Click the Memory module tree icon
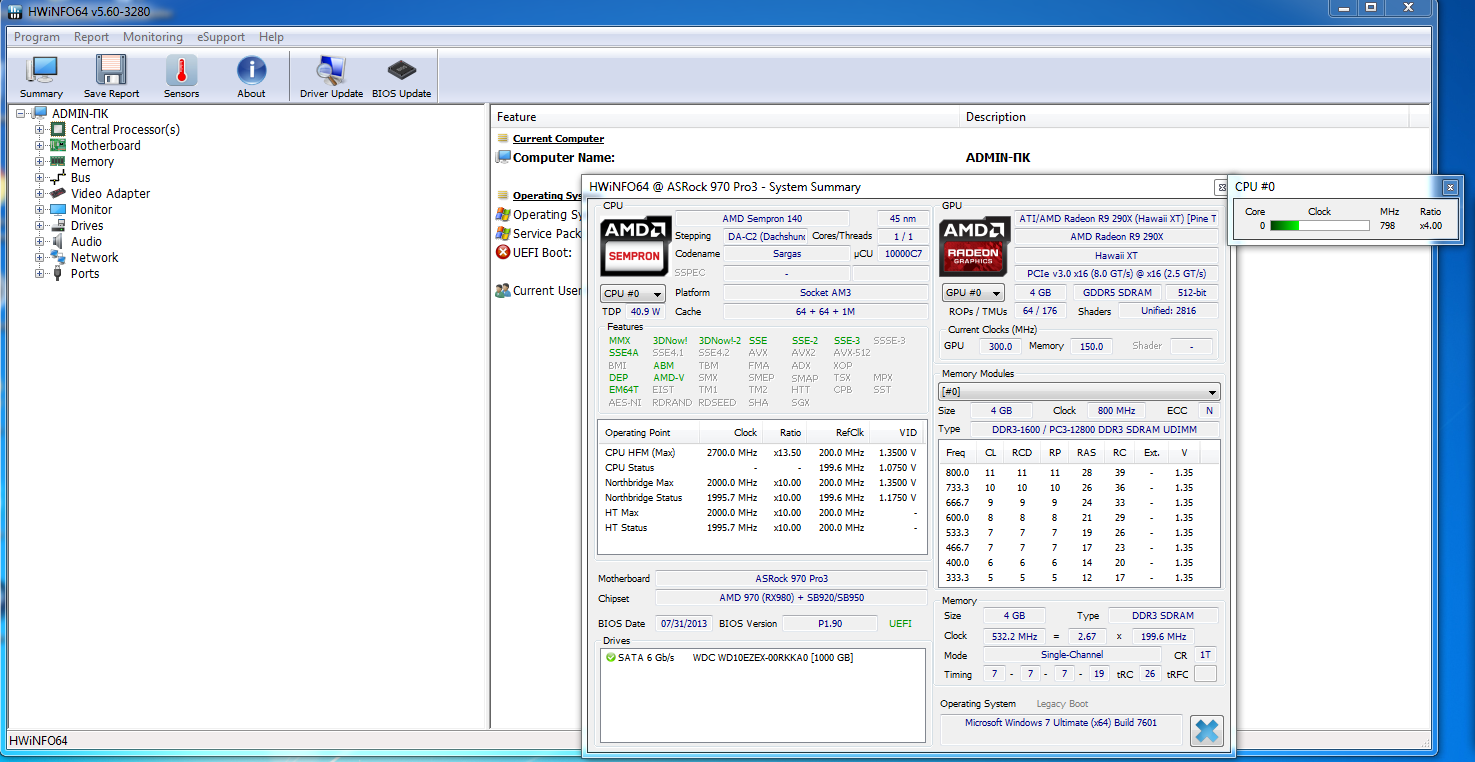The image size is (1475, 762). coord(58,161)
